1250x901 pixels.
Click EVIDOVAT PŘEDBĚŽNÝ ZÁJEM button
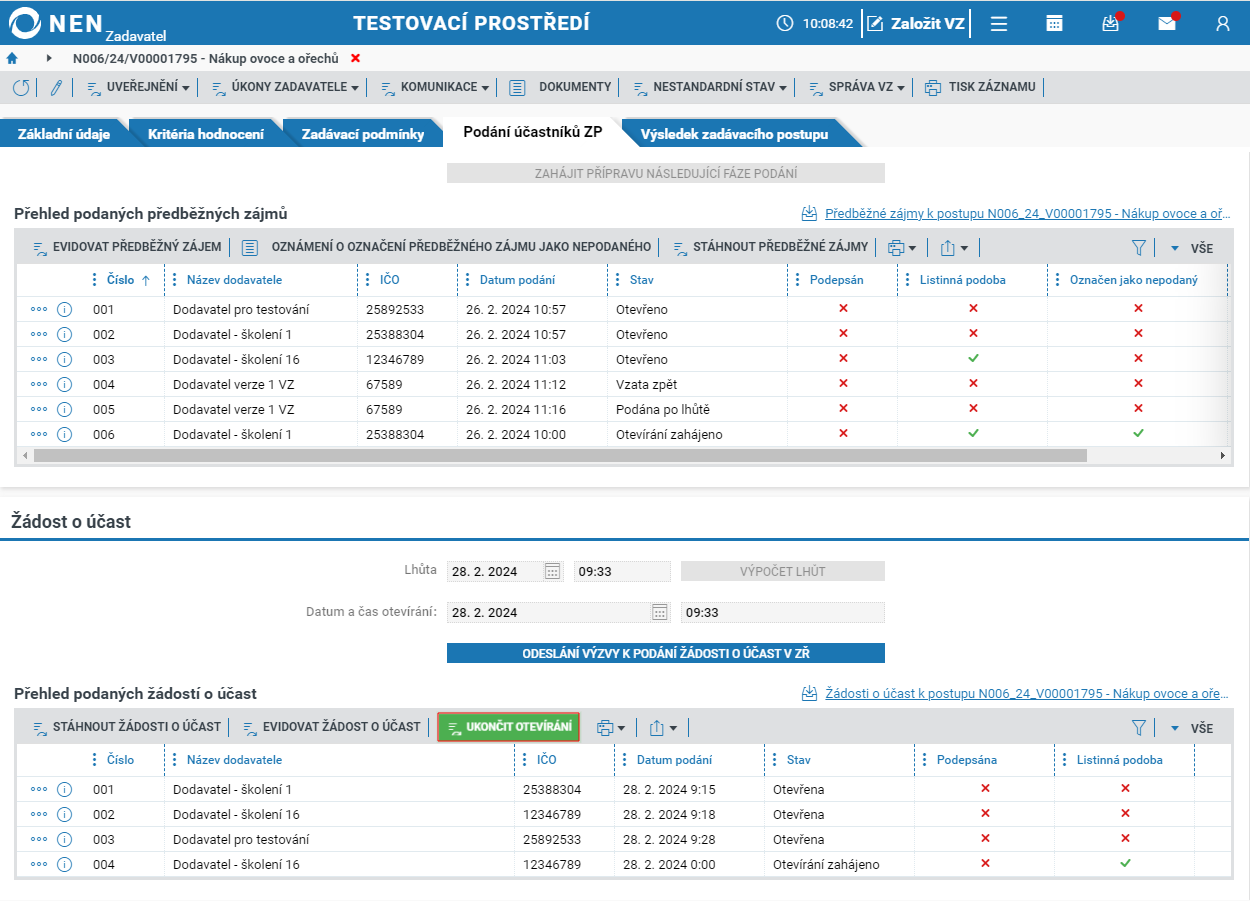pos(126,247)
